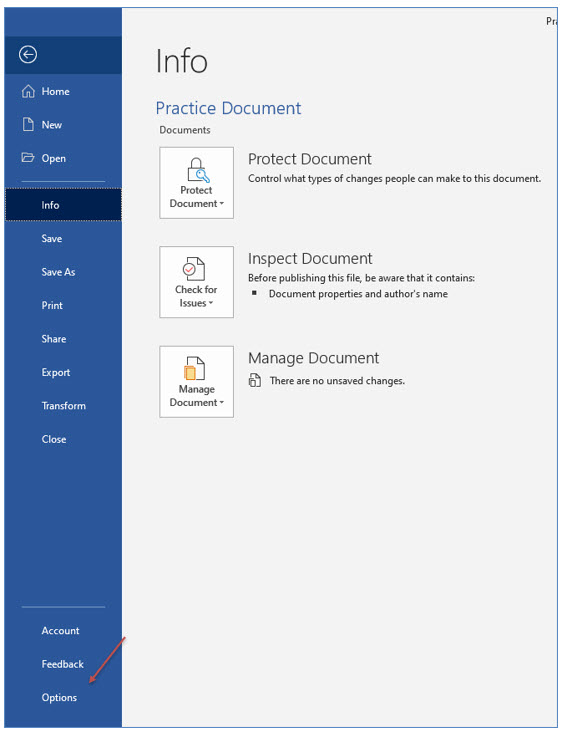
Task: Click the Open folder icon
Action: pyautogui.click(x=28, y=157)
